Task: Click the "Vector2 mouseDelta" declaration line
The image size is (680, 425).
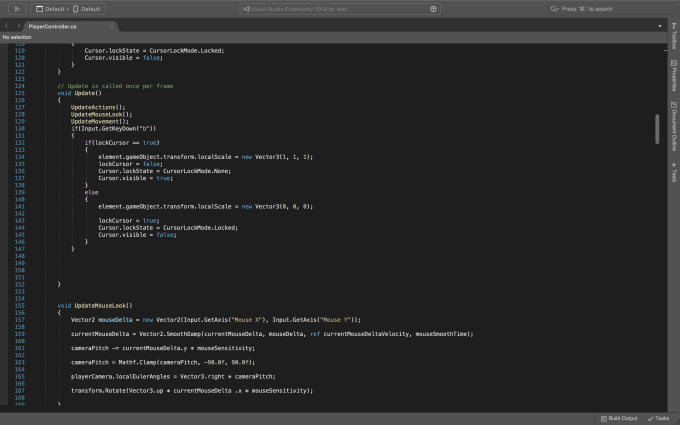Action: pos(216,320)
